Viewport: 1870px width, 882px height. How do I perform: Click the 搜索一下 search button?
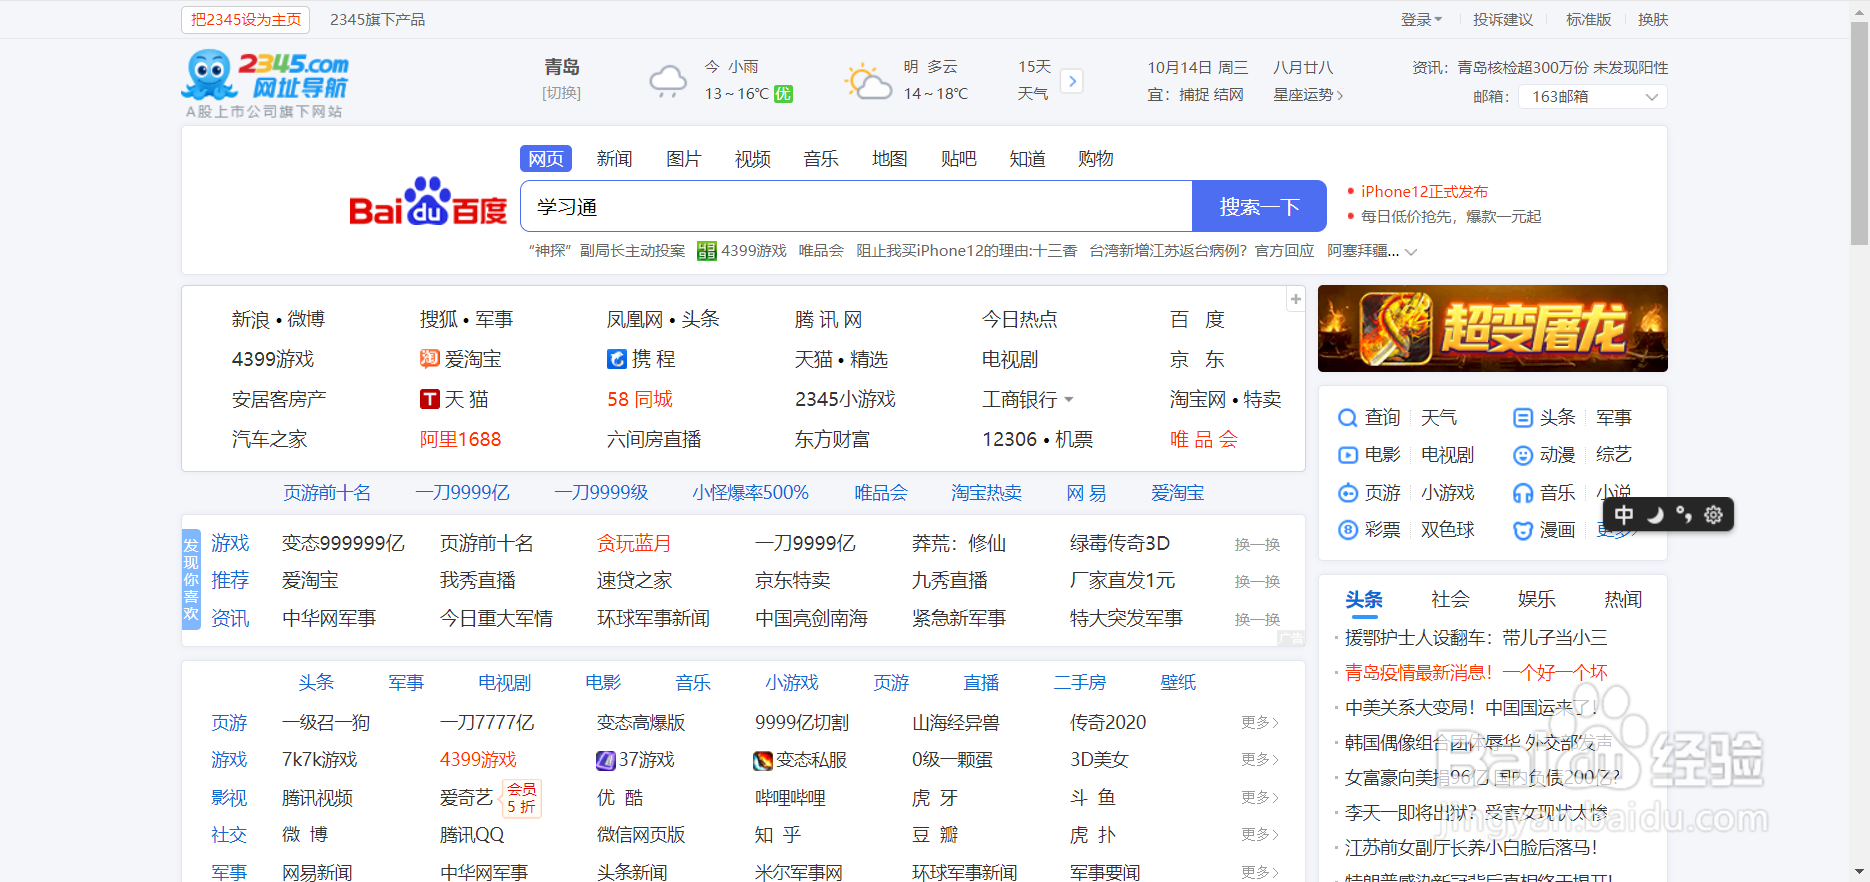1259,207
